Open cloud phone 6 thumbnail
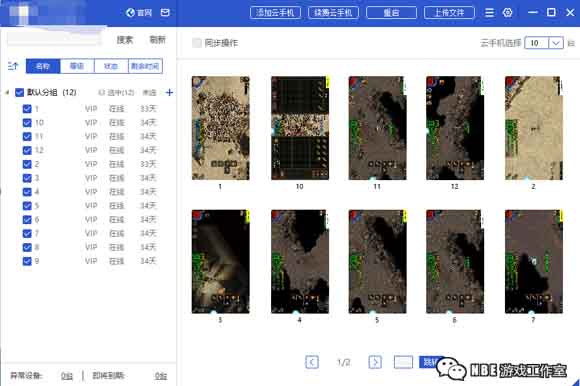The height and width of the screenshot is (386, 580). pyautogui.click(x=455, y=261)
